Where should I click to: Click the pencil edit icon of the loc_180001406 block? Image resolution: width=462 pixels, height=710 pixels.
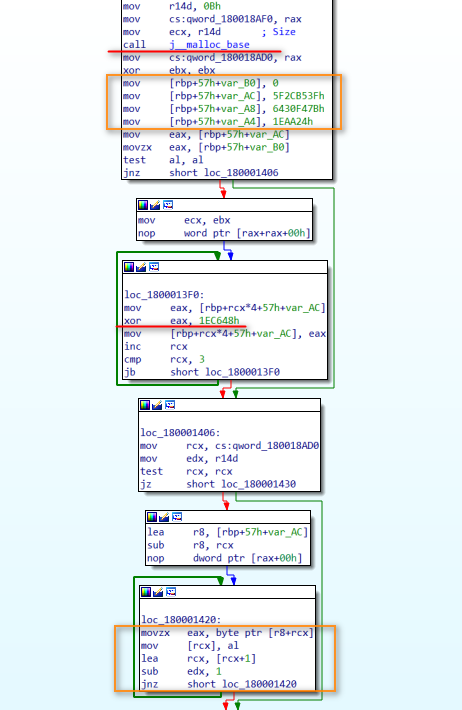click(157, 405)
